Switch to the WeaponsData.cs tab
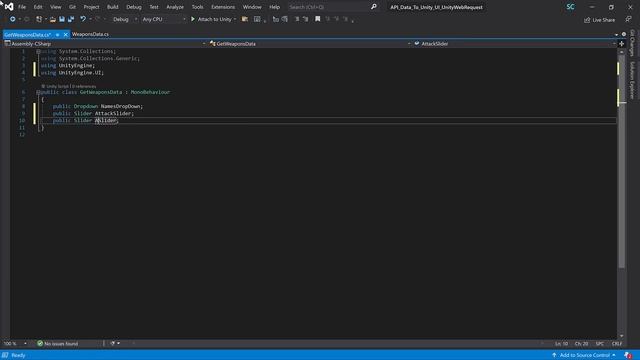 pos(90,34)
